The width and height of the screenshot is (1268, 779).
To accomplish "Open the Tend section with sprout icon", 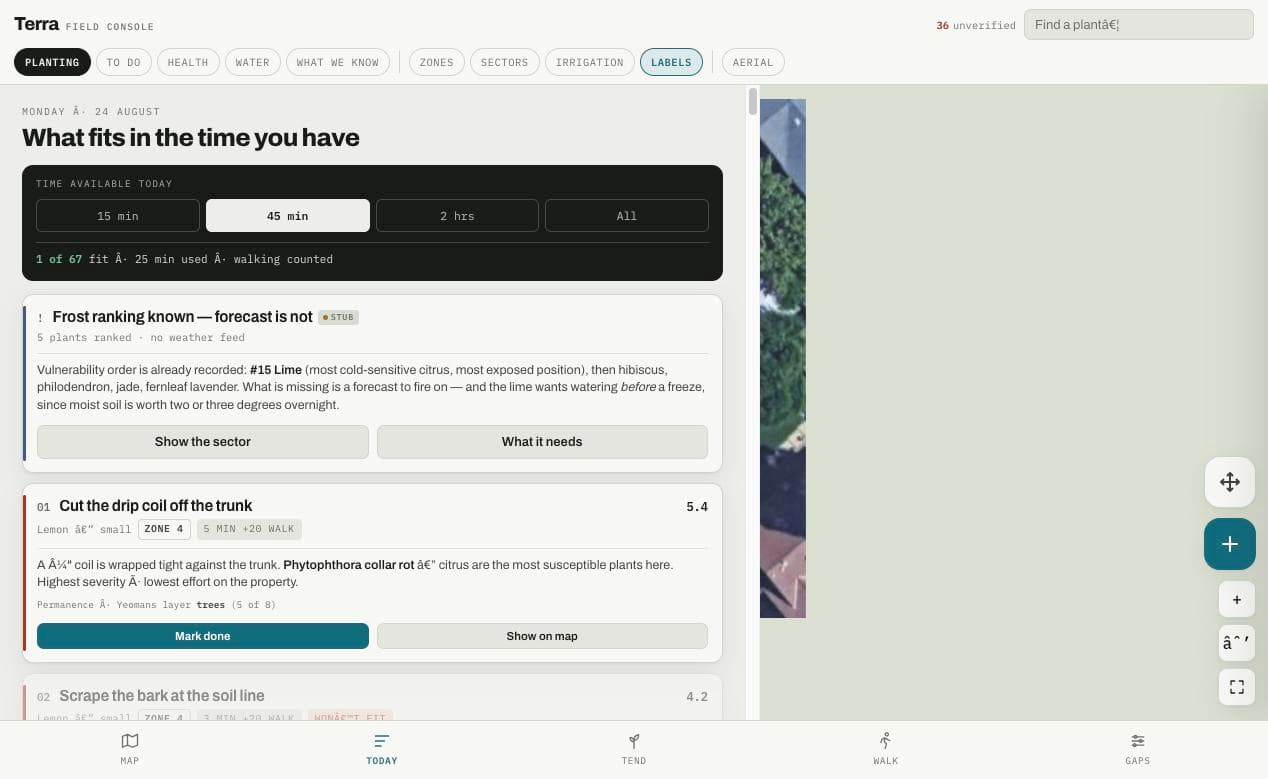I will click(x=634, y=749).
